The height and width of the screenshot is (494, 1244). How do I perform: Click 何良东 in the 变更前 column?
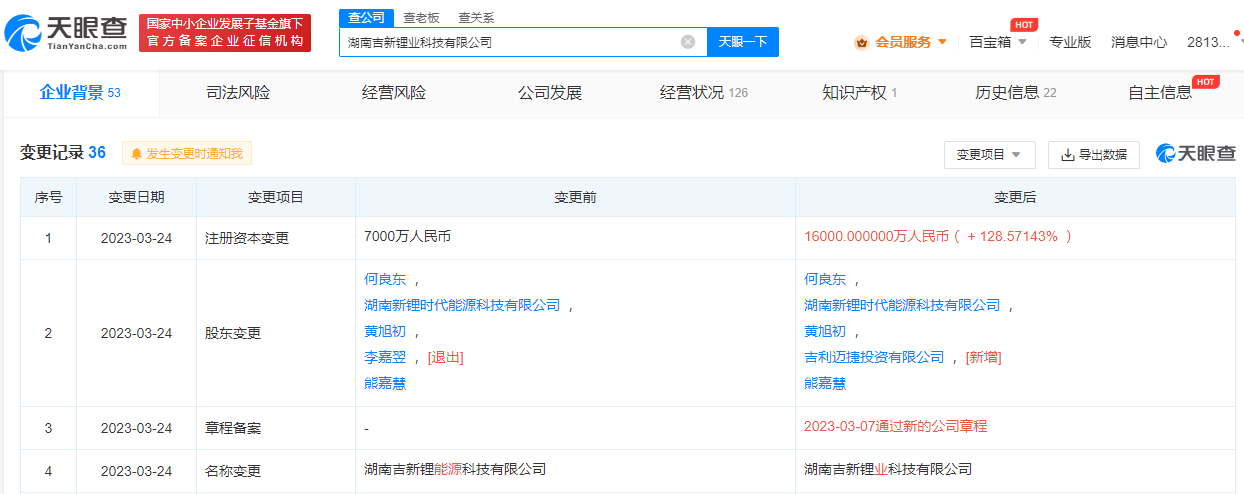[384, 280]
